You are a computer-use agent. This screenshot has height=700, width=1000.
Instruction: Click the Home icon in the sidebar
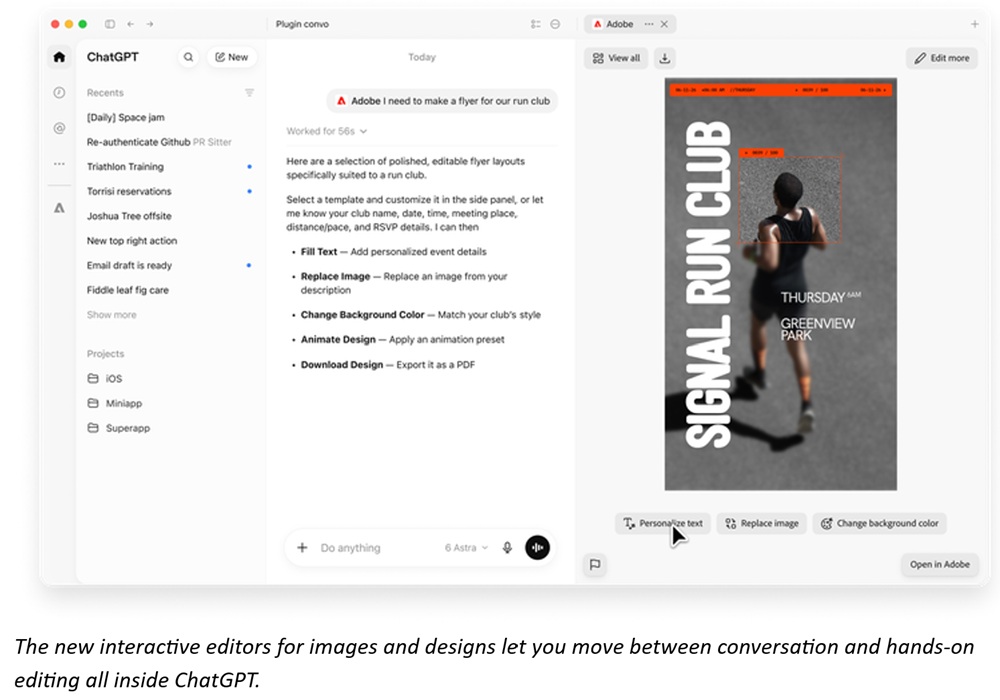coord(59,57)
